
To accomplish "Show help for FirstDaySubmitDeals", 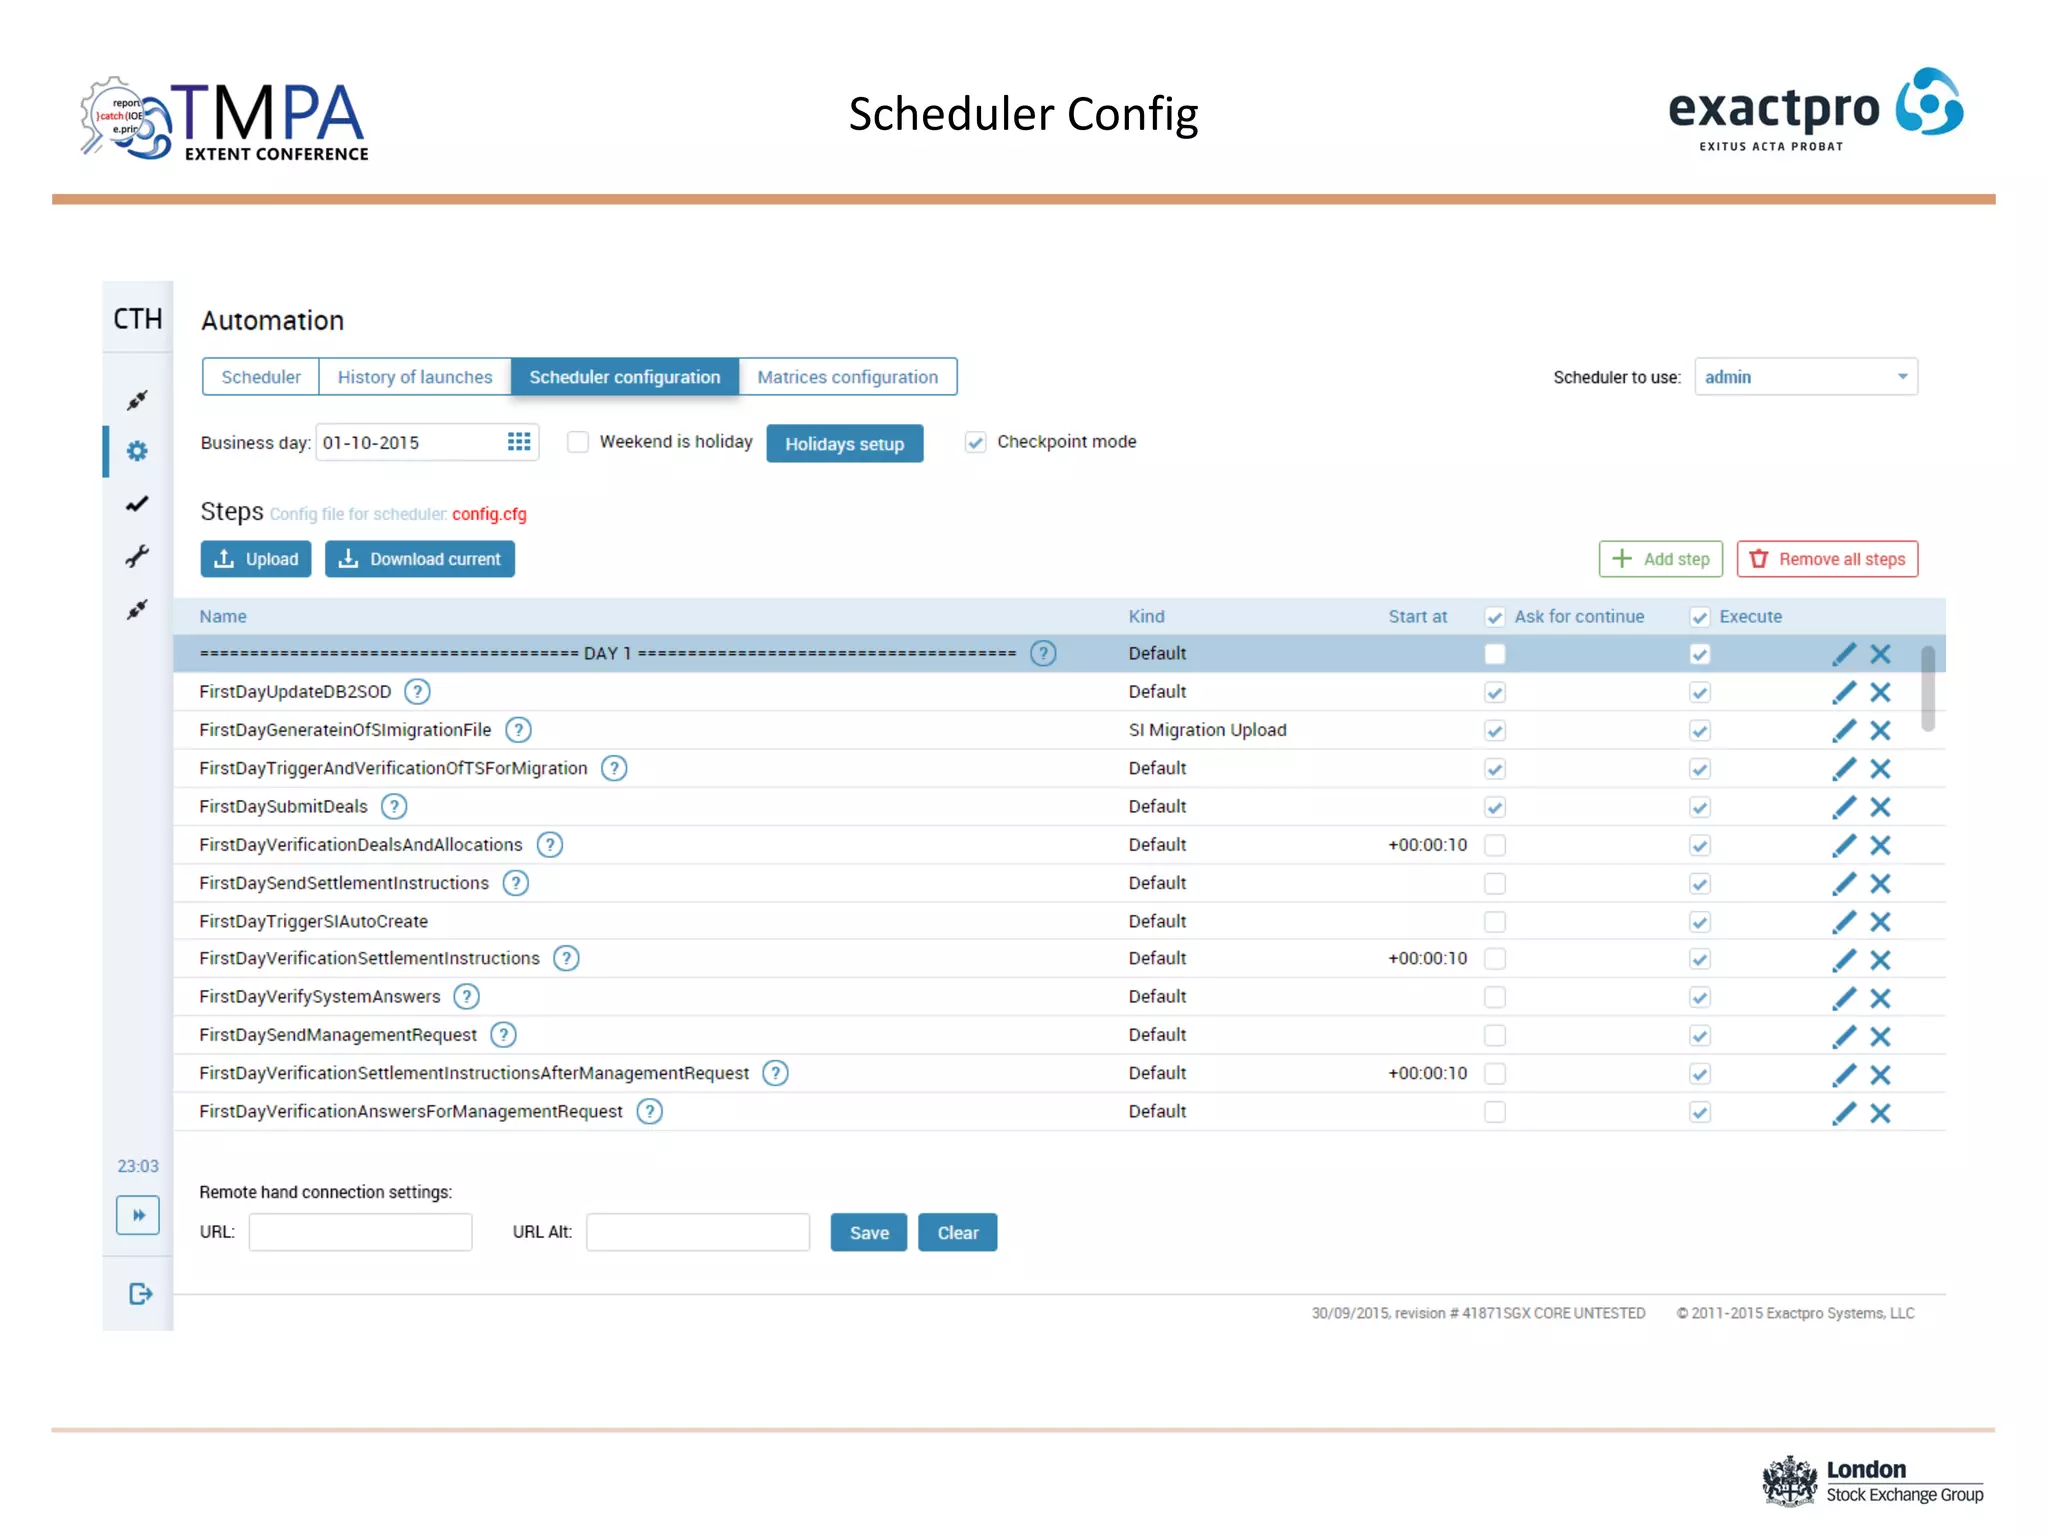I will pyautogui.click(x=394, y=807).
